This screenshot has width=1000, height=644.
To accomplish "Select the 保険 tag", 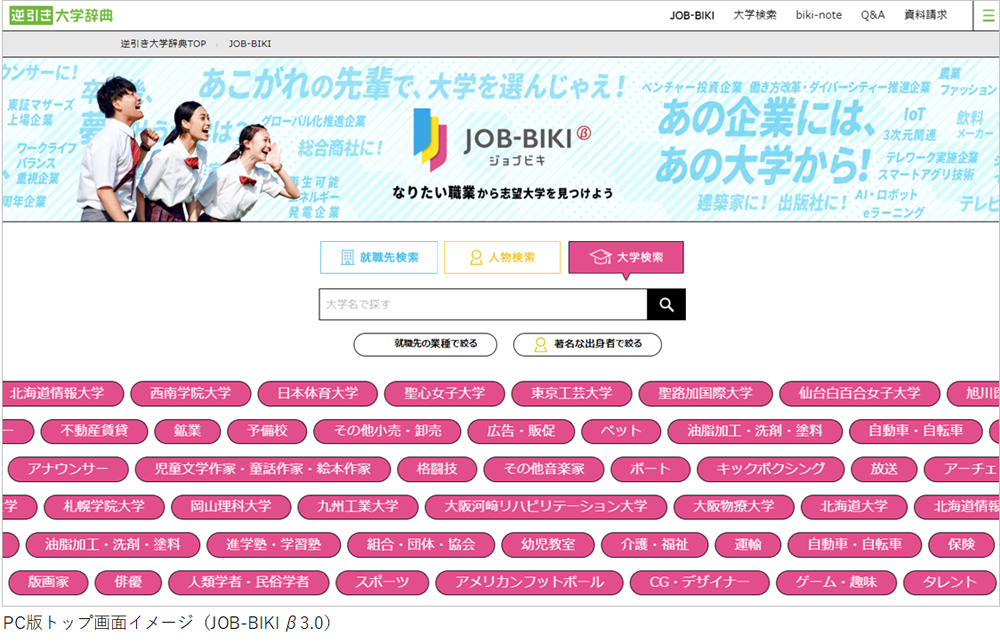I will [x=962, y=545].
